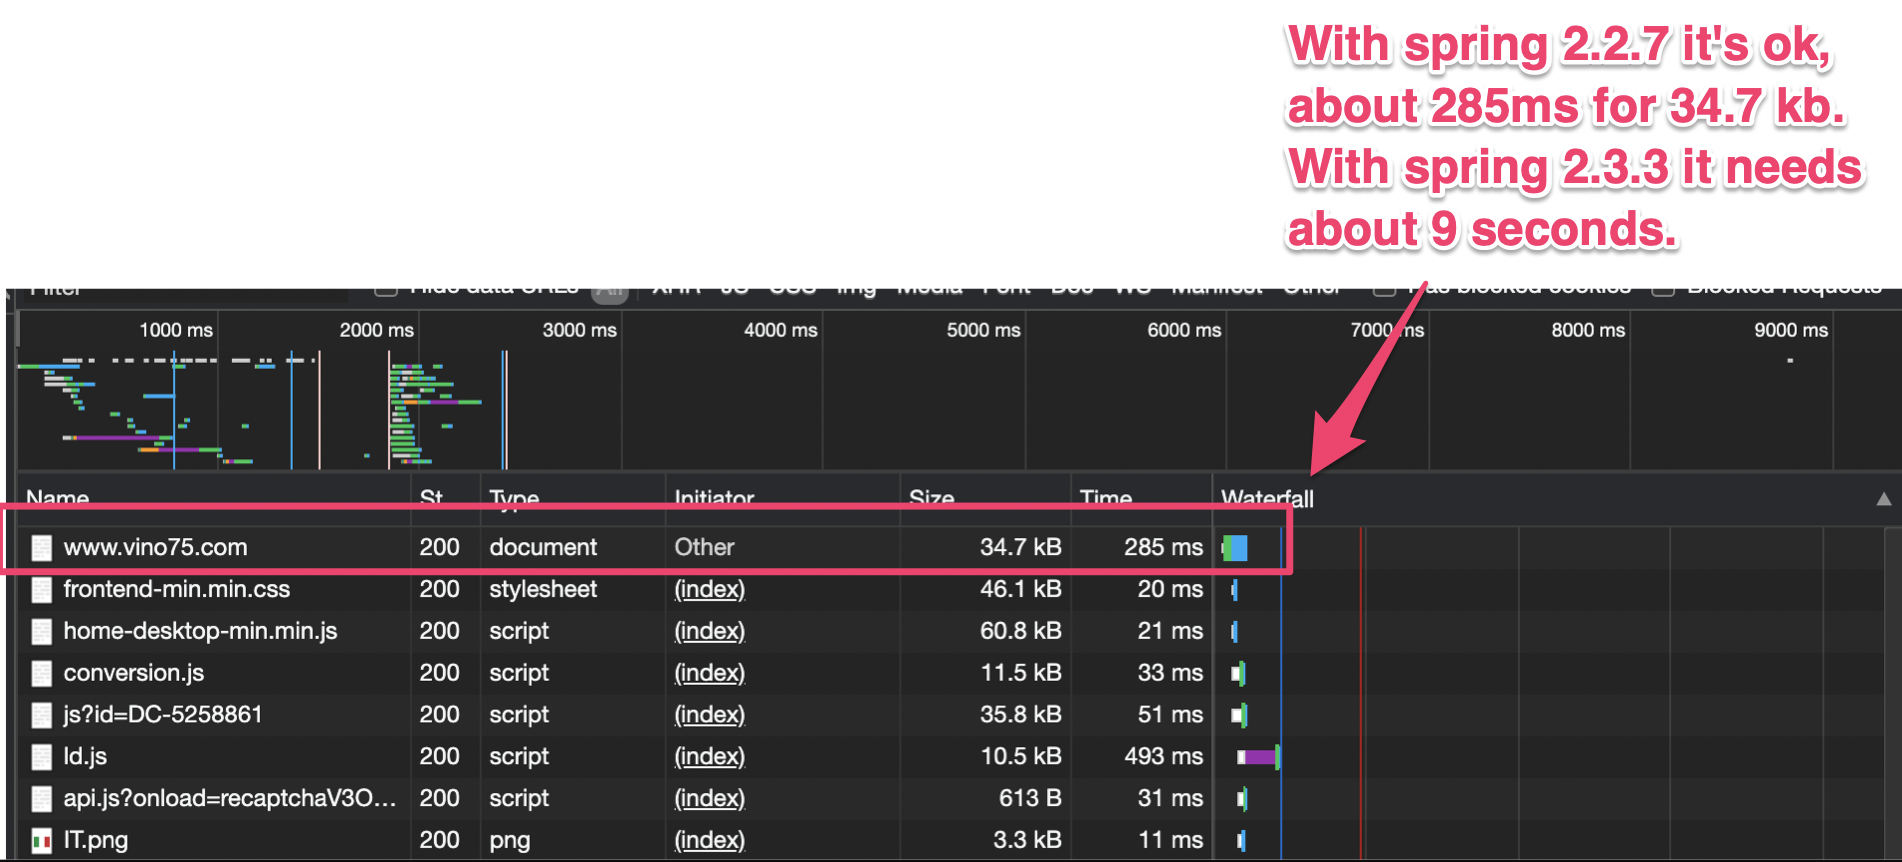The height and width of the screenshot is (862, 1902).
Task: Sort requests by the Size column header
Action: pyautogui.click(x=931, y=498)
